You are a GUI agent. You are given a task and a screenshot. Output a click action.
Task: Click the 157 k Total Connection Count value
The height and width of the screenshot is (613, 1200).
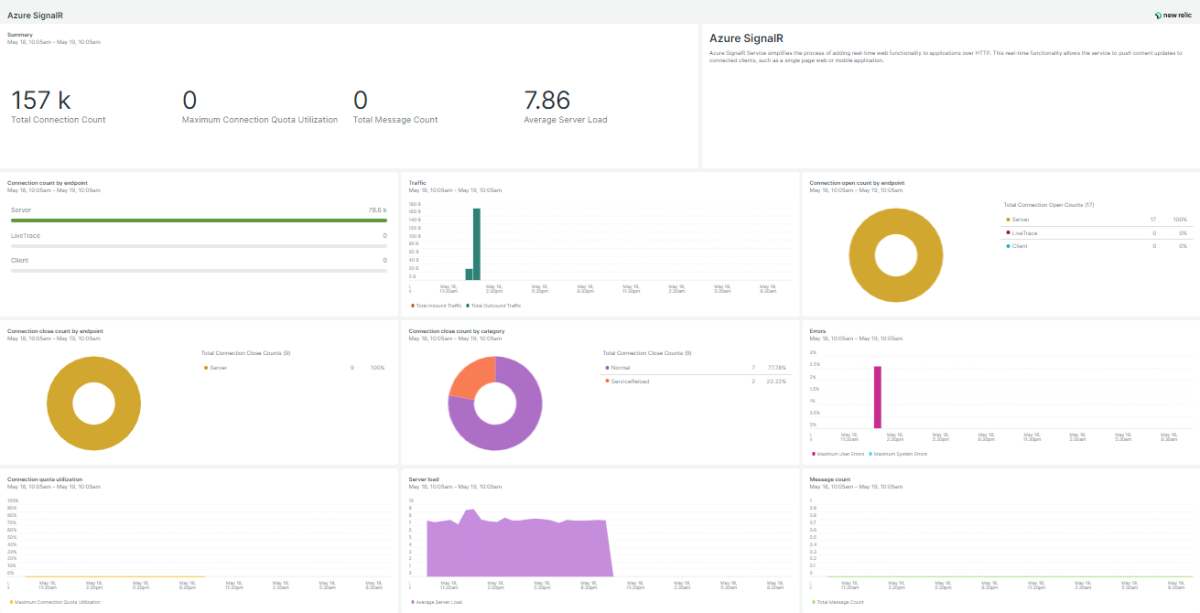pyautogui.click(x=41, y=100)
